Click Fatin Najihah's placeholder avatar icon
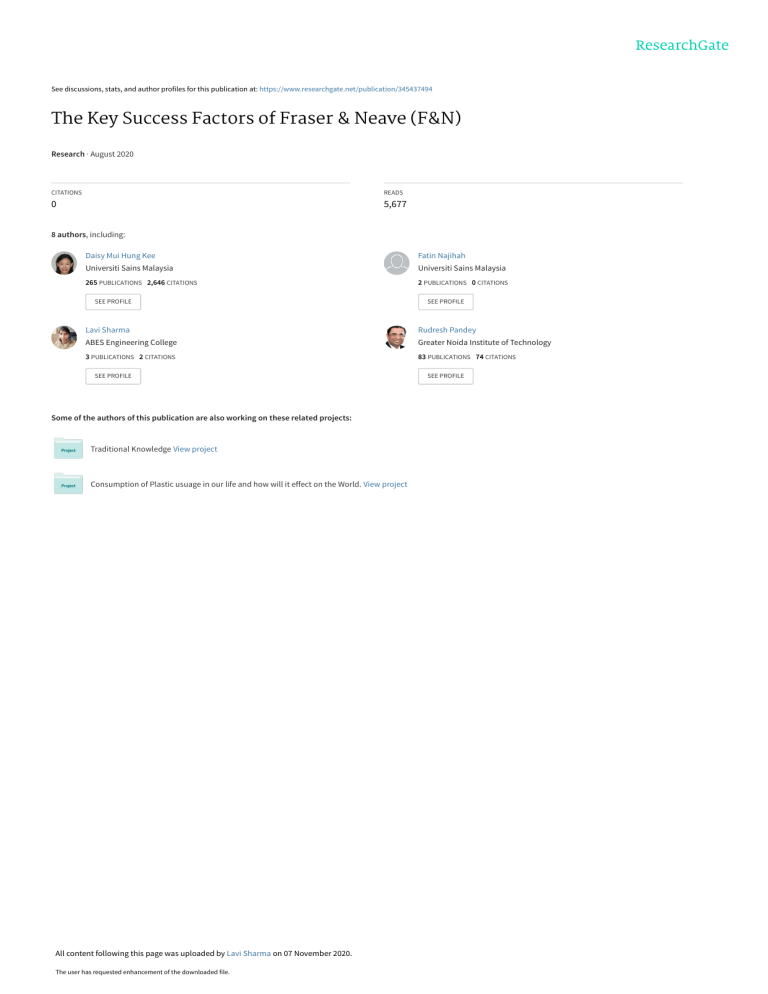Viewport: 768px width, 994px height. point(397,263)
